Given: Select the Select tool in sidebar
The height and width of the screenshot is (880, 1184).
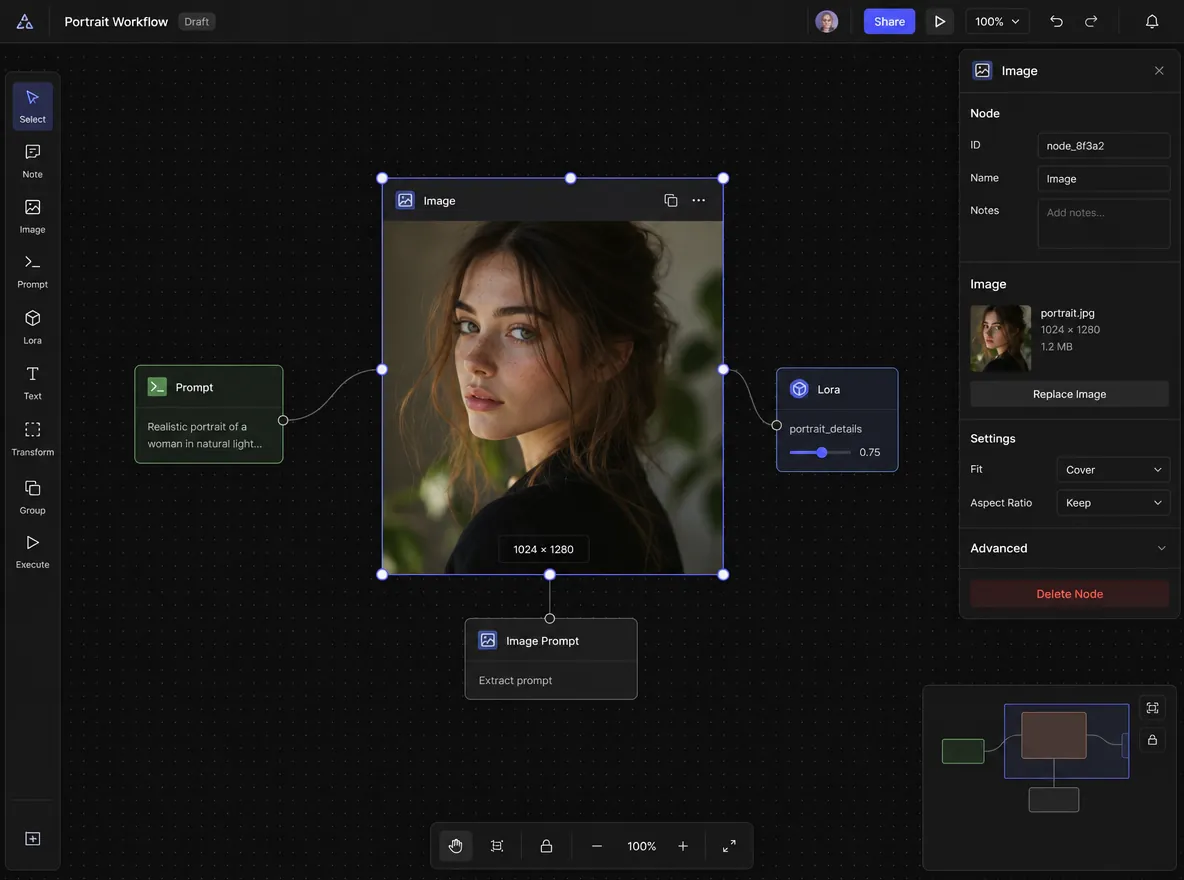Looking at the screenshot, I should [32, 106].
